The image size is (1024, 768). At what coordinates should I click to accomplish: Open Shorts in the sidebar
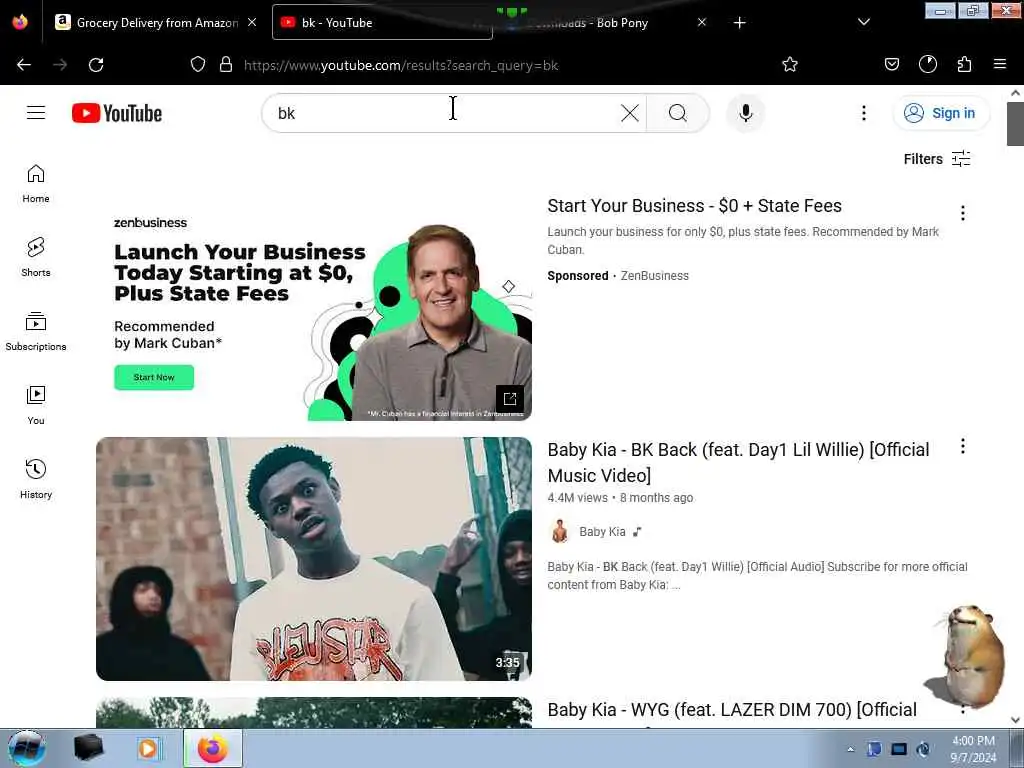point(36,257)
